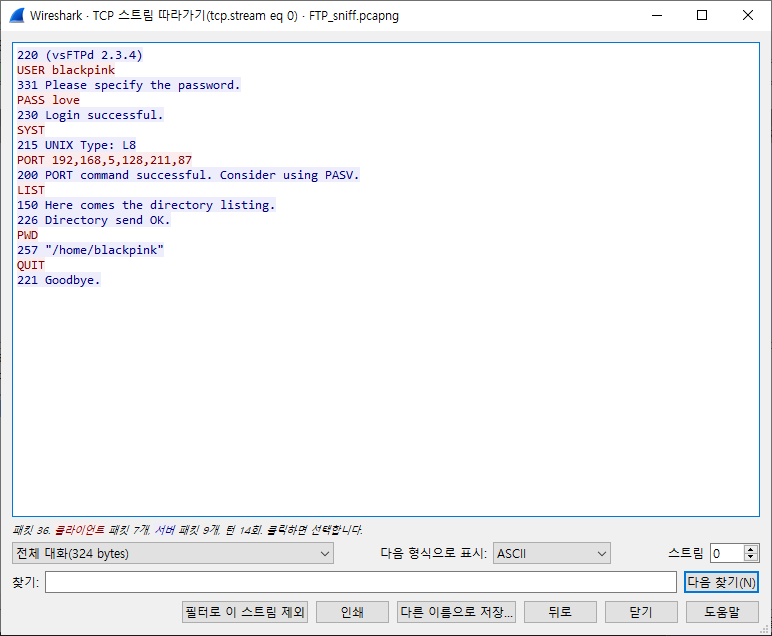
Task: Click the stream number input field
Action: (727, 553)
